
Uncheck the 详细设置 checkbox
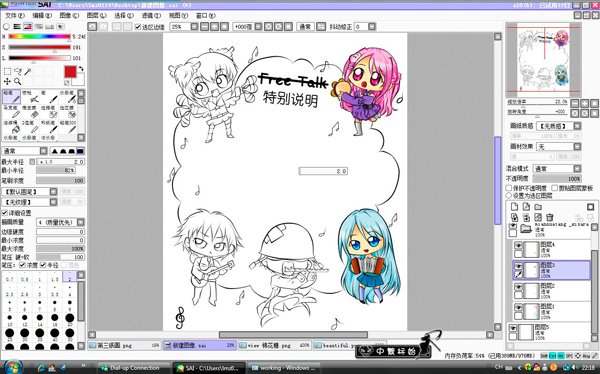(x=5, y=212)
